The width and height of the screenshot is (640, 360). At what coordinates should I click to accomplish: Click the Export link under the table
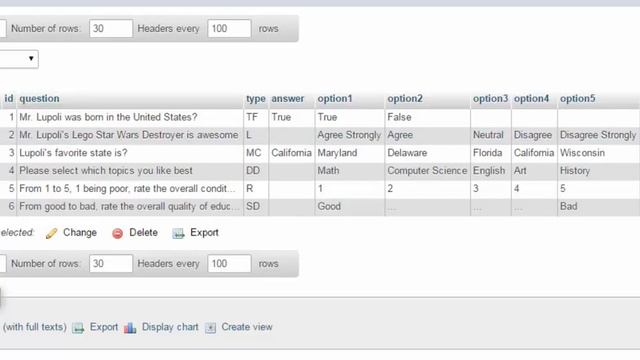point(204,233)
